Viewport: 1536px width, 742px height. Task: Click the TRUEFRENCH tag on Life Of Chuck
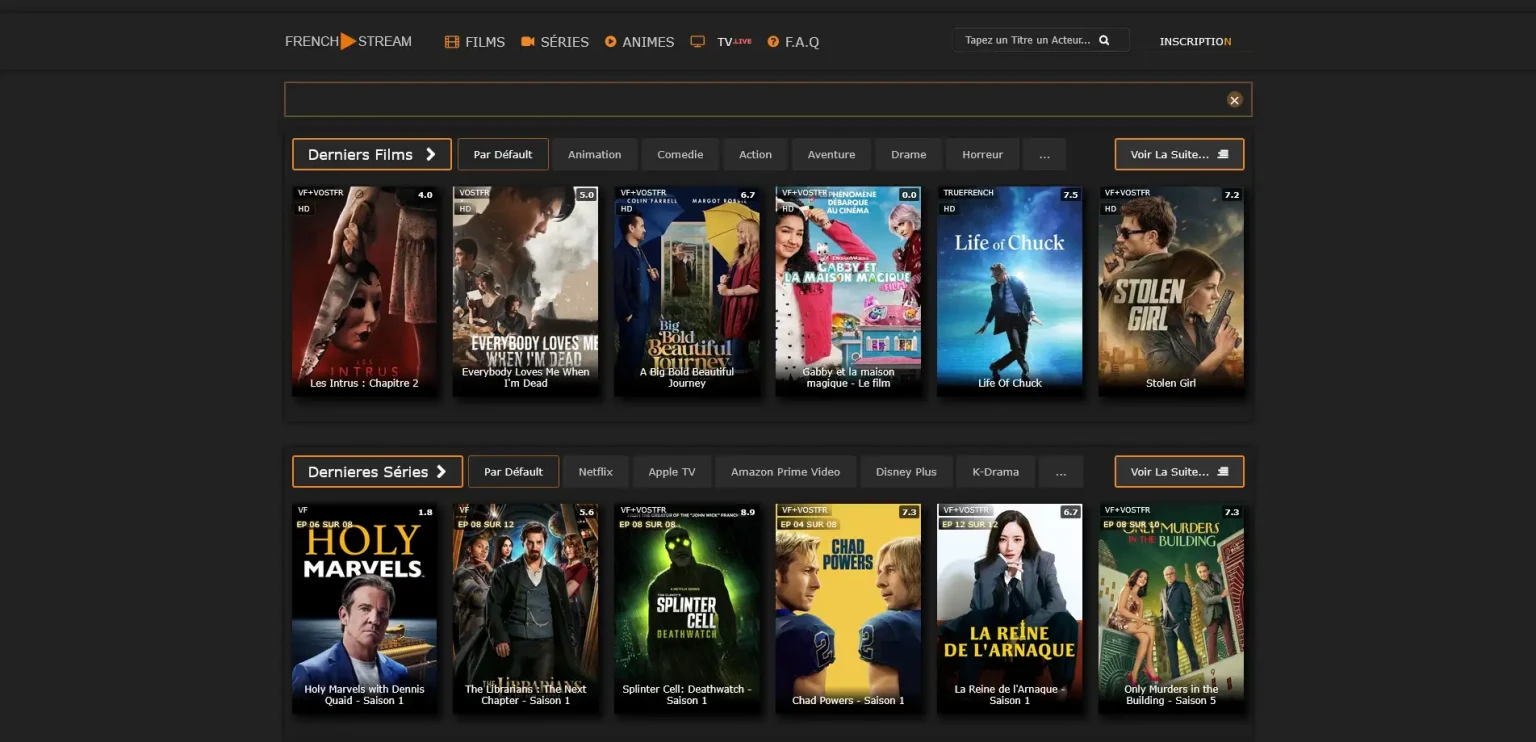[x=968, y=193]
